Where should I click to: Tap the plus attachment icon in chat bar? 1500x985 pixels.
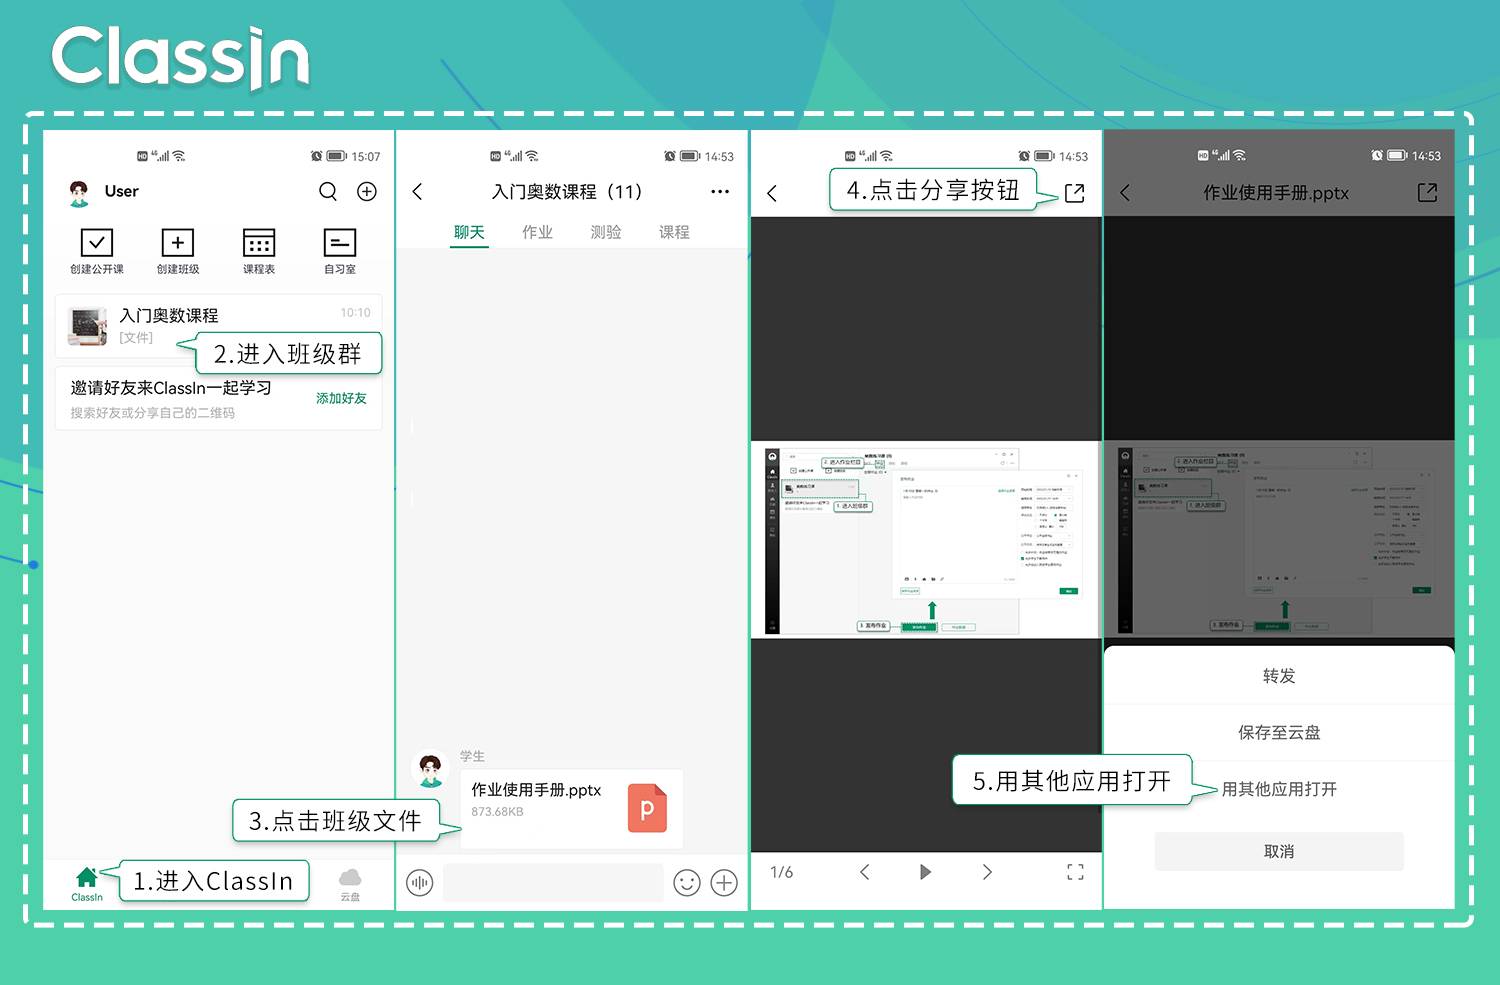click(x=724, y=883)
